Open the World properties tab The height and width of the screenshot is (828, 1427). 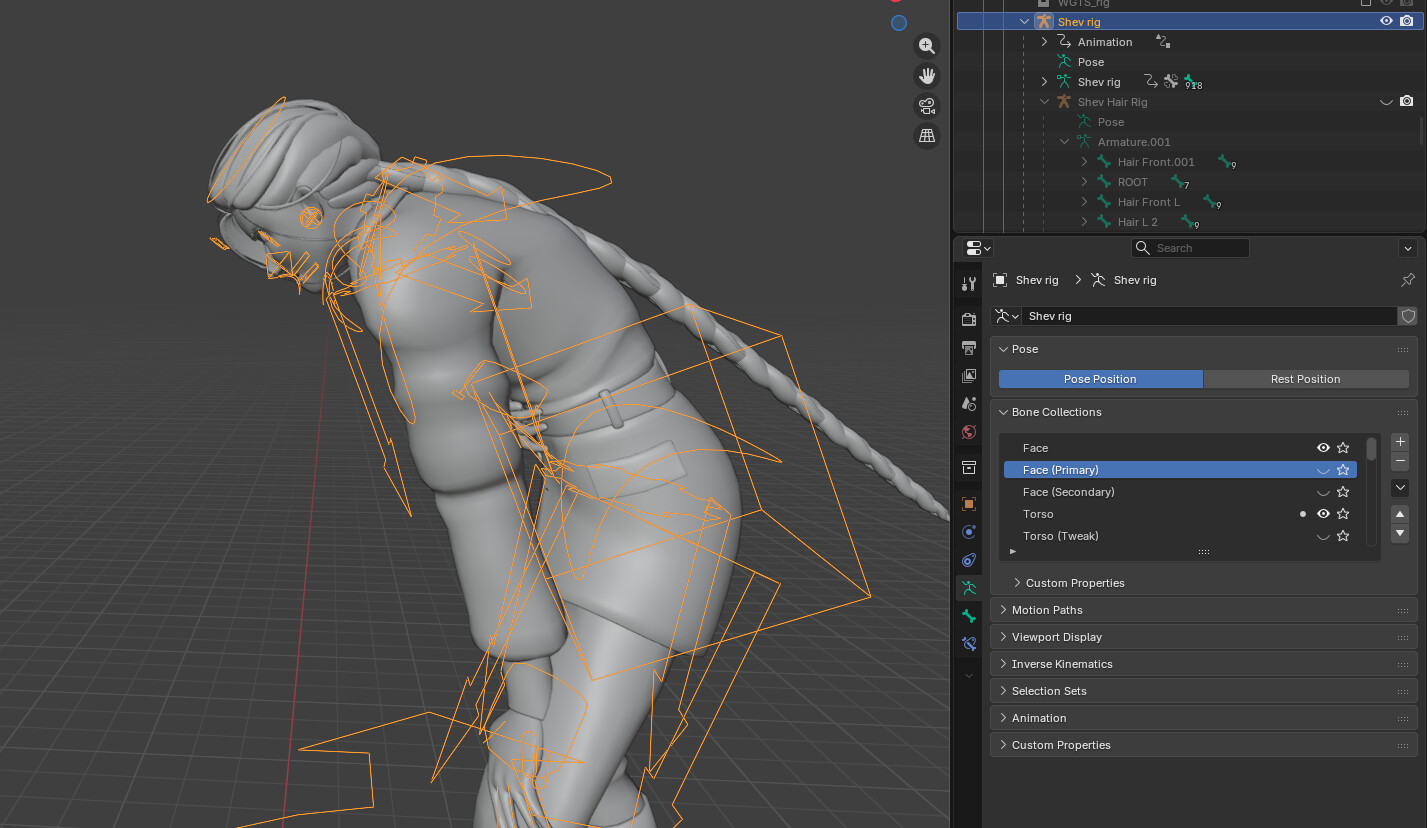[x=968, y=432]
